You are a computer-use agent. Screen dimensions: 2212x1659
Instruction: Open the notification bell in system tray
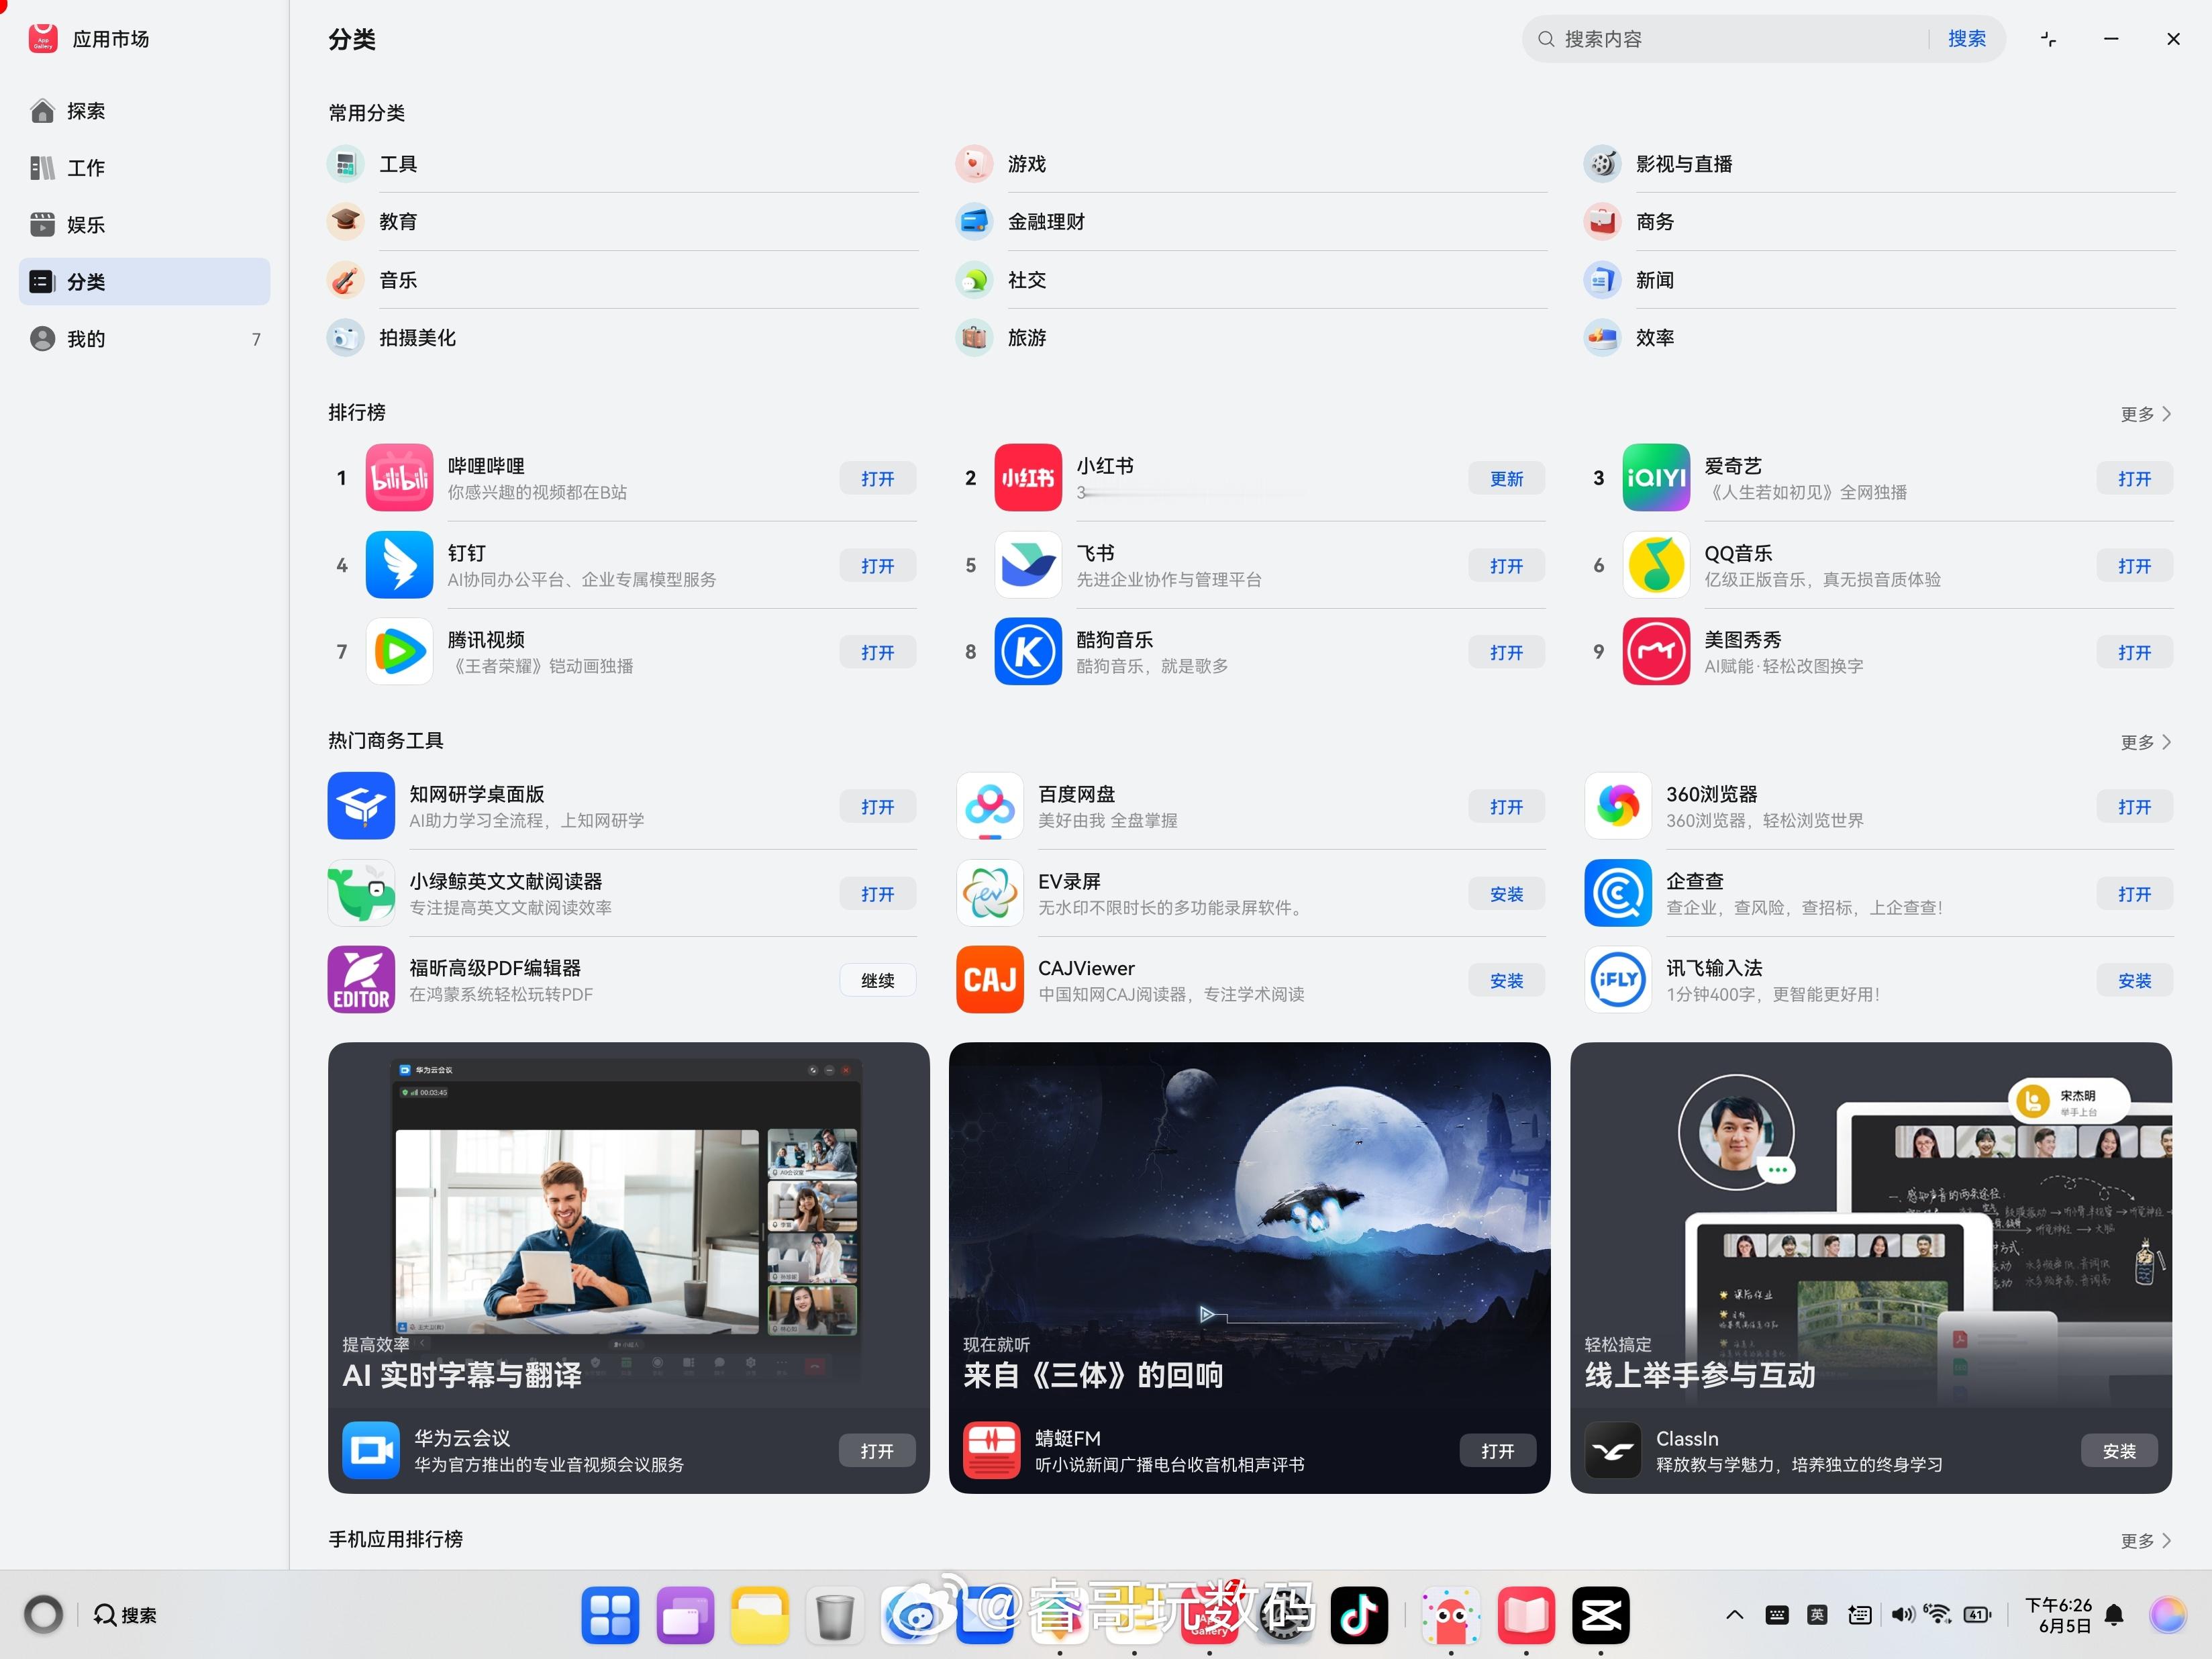2114,1615
